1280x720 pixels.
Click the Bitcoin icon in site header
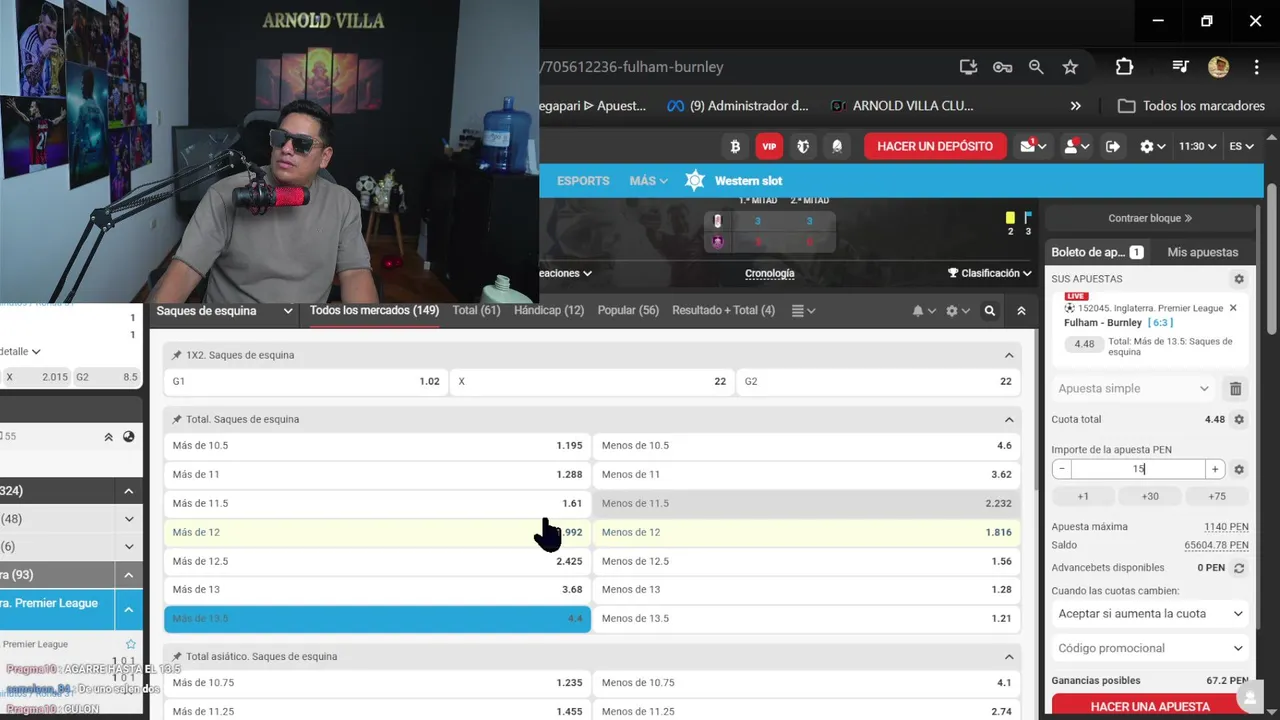pyautogui.click(x=735, y=146)
